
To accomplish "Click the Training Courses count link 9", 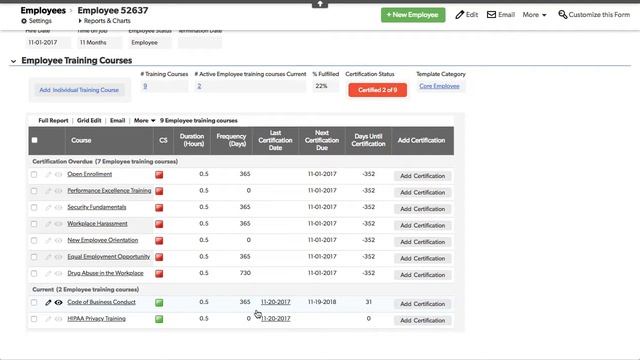I will 145,86.
